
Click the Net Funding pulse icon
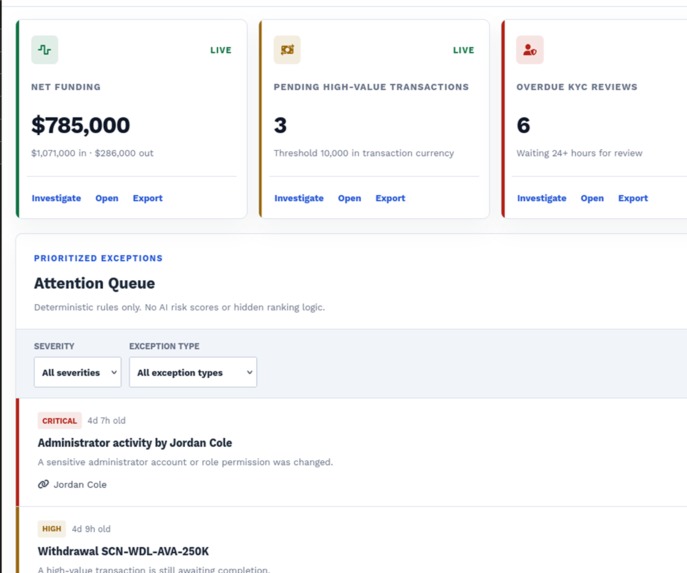click(45, 50)
